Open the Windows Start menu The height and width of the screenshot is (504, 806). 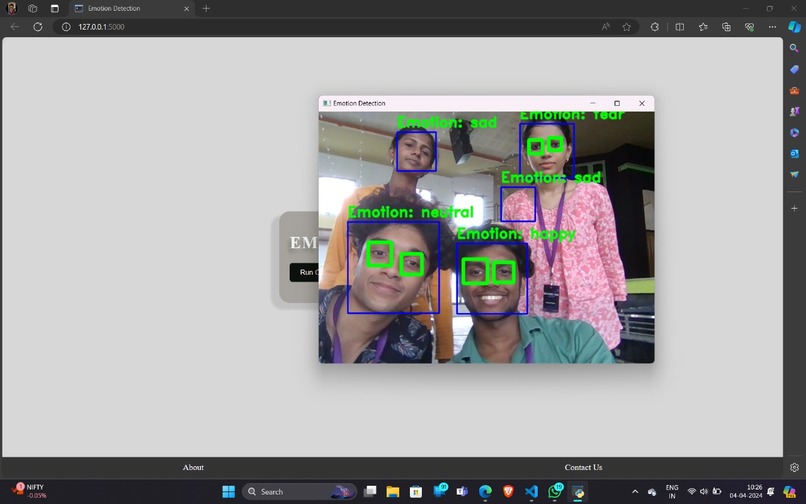pyautogui.click(x=228, y=492)
